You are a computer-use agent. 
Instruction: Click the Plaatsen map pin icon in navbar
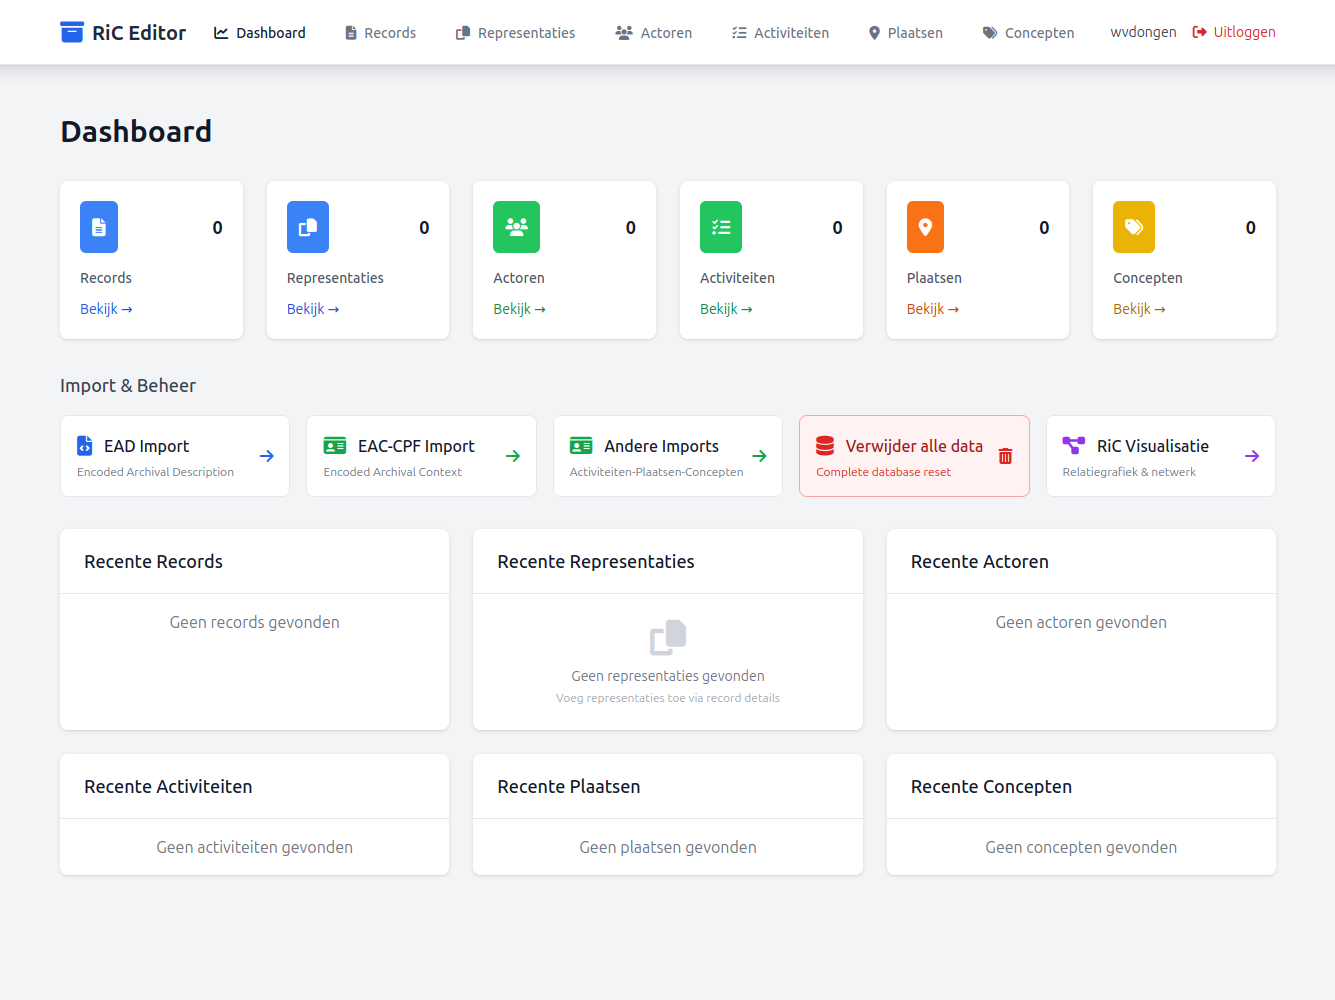tap(875, 33)
